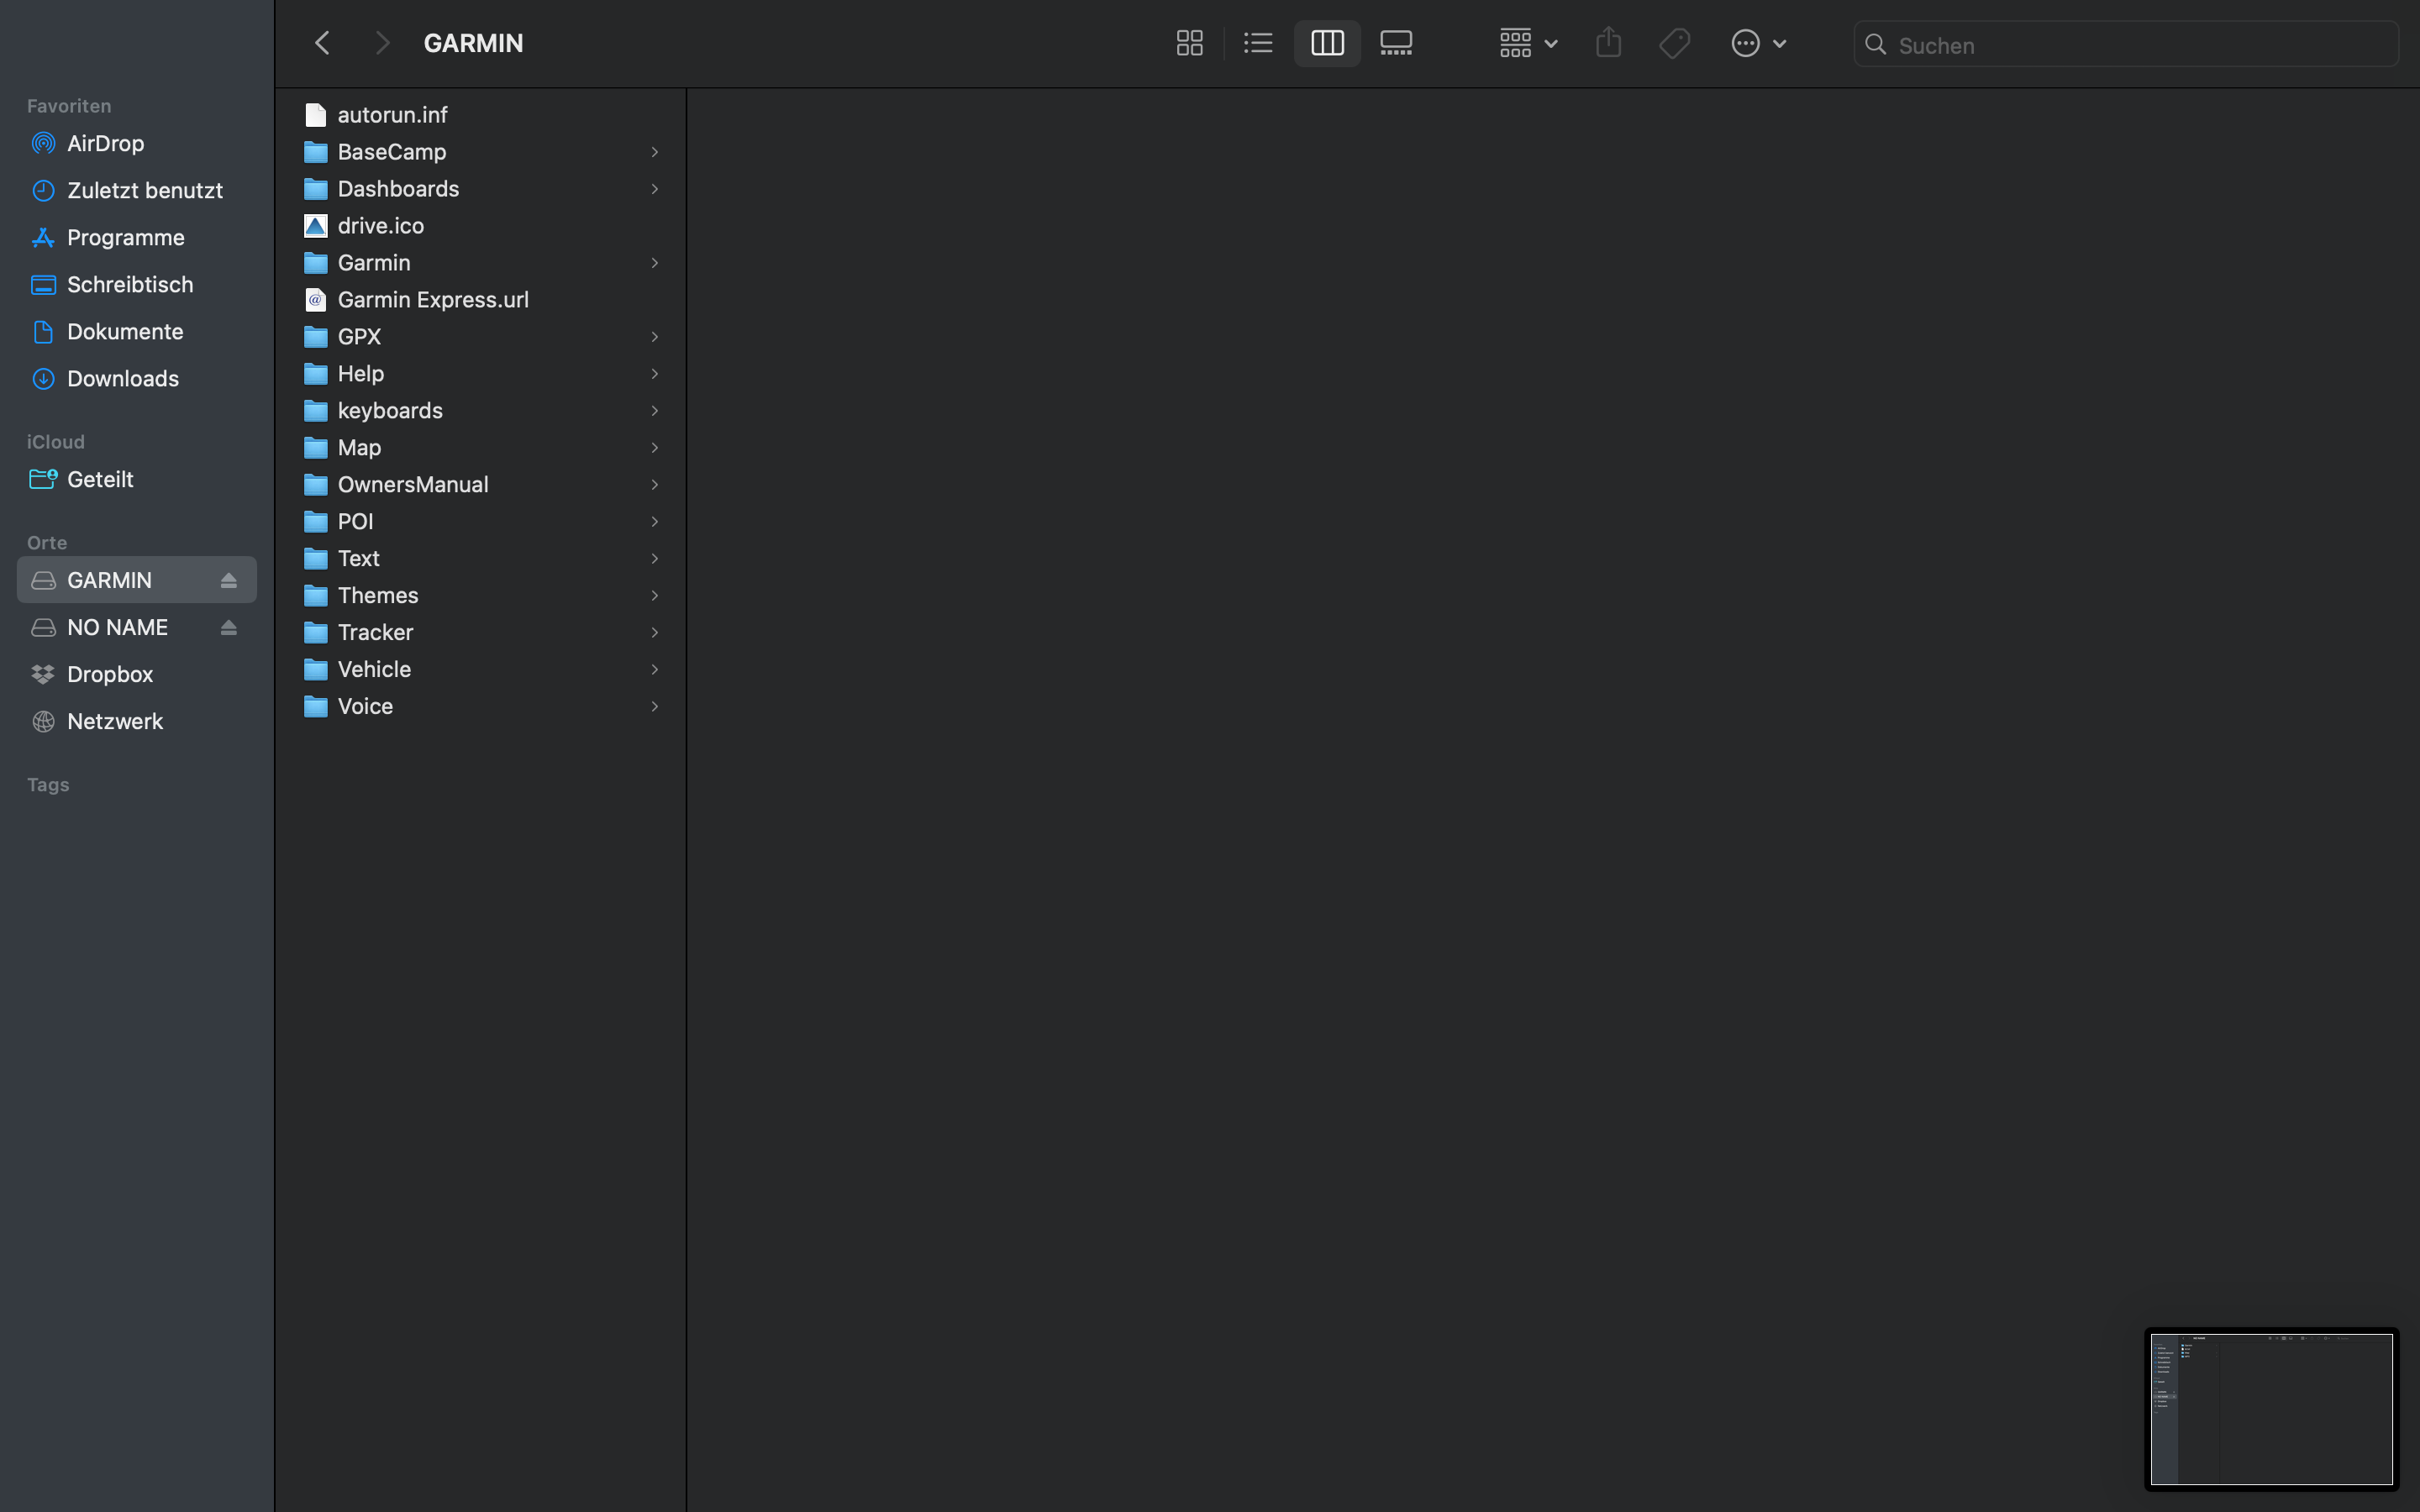The height and width of the screenshot is (1512, 2420).
Task: Click the Map folder icon
Action: point(315,448)
